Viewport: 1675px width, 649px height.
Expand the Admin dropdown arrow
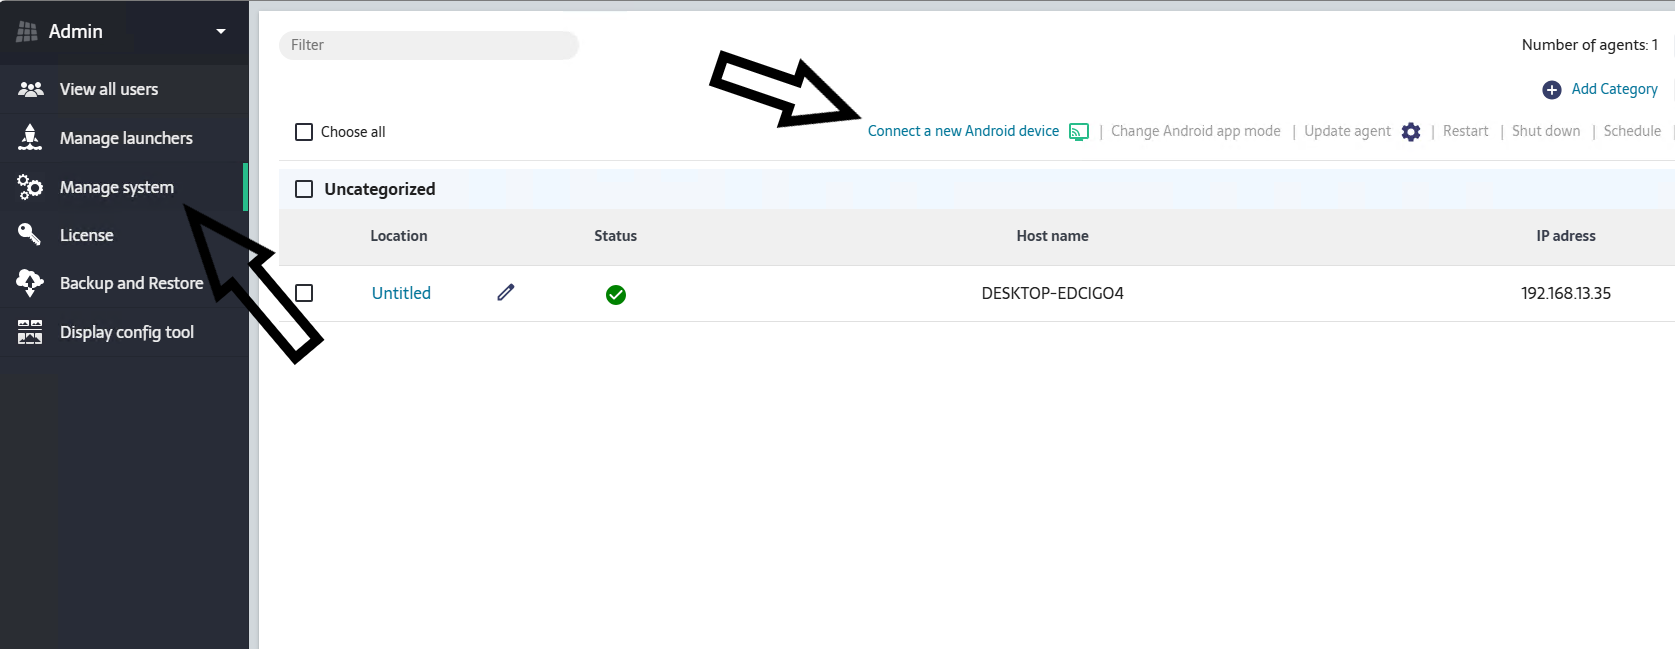click(221, 31)
